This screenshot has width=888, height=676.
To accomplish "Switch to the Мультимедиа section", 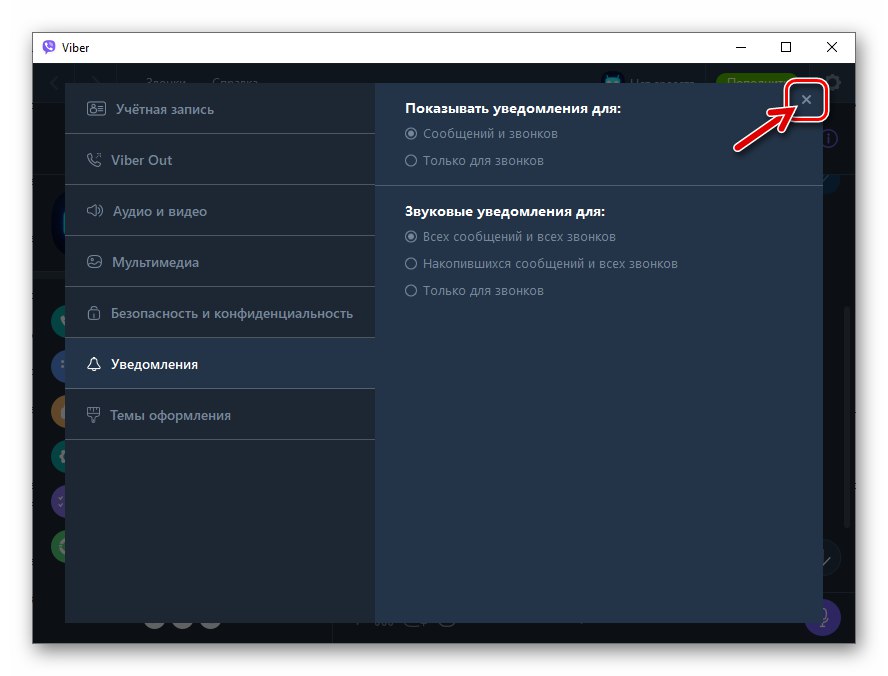I will pyautogui.click(x=220, y=262).
